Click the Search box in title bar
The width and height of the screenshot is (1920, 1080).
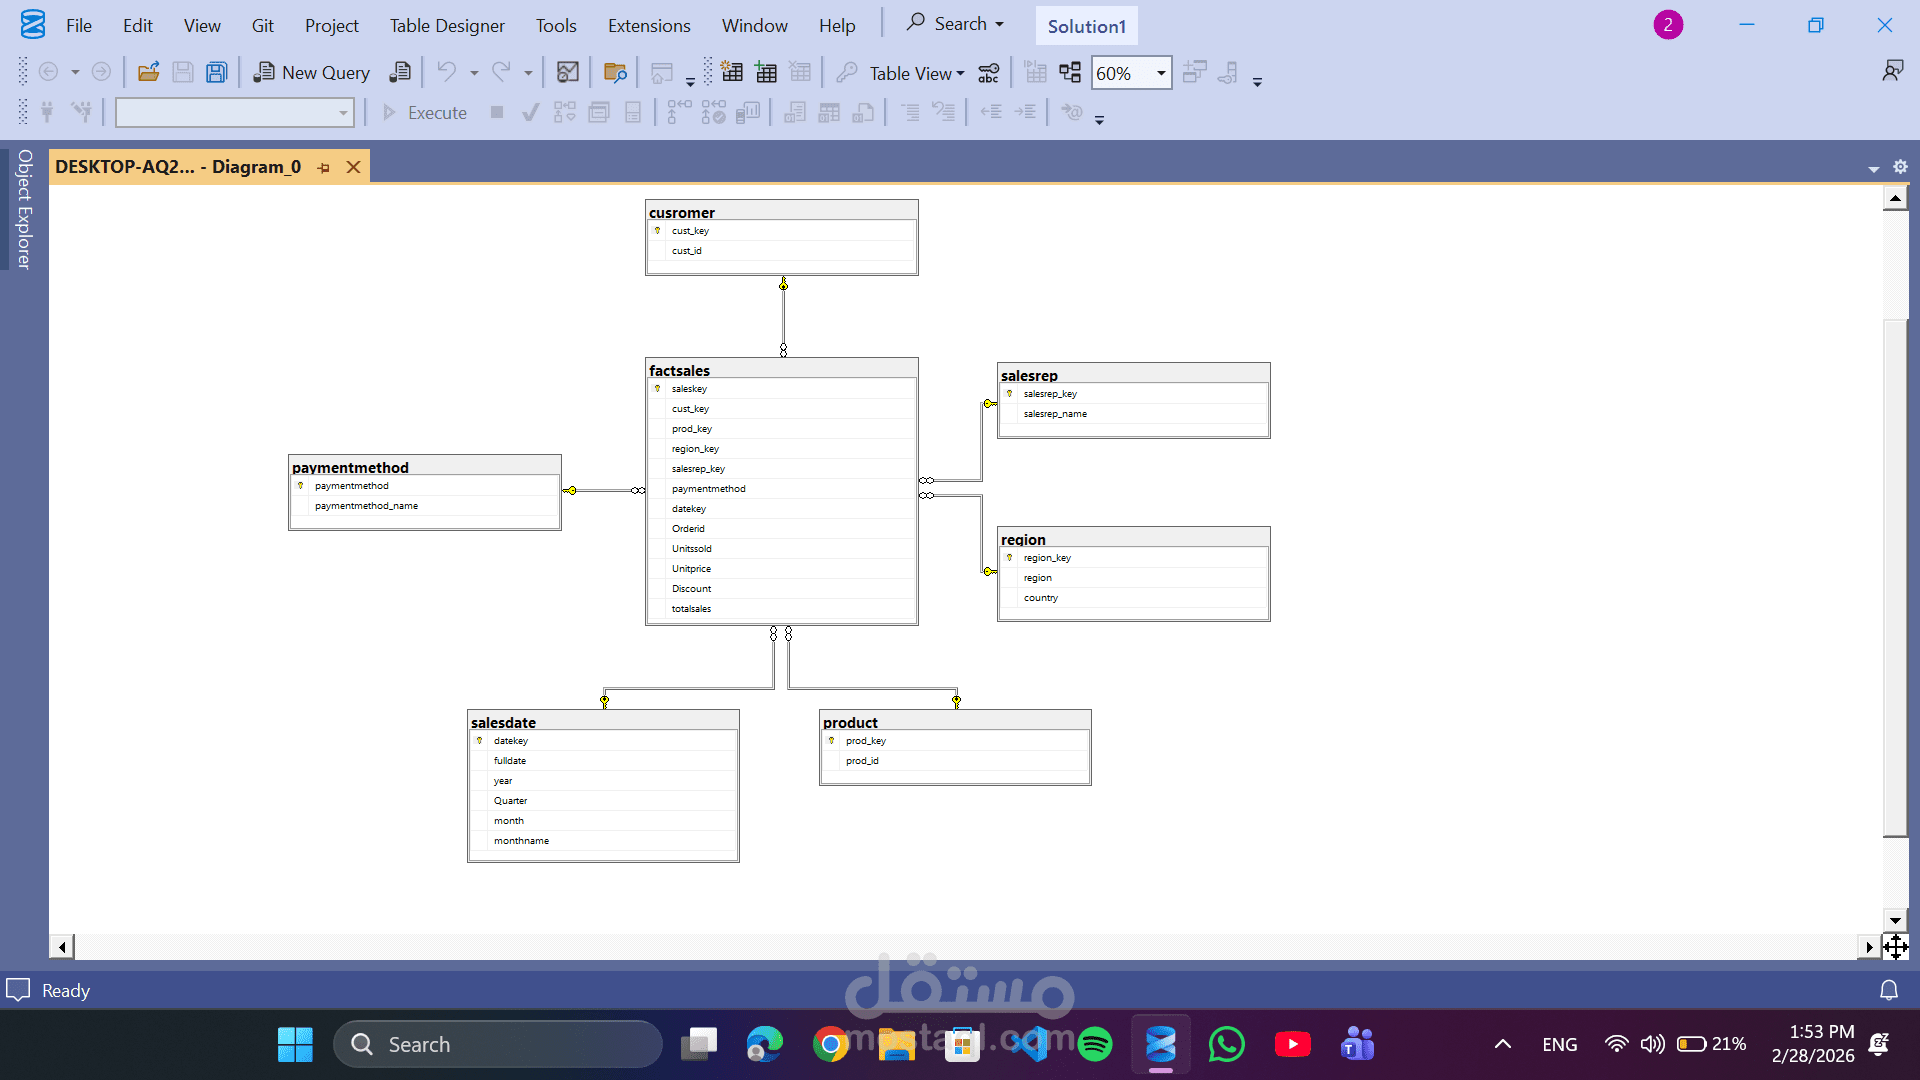955,24
